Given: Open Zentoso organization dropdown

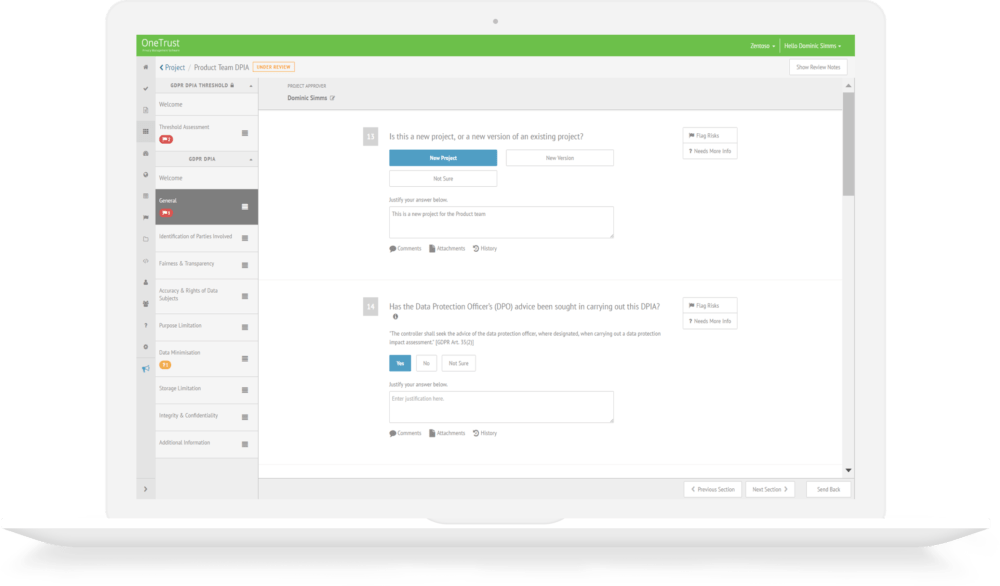Looking at the screenshot, I should [763, 46].
